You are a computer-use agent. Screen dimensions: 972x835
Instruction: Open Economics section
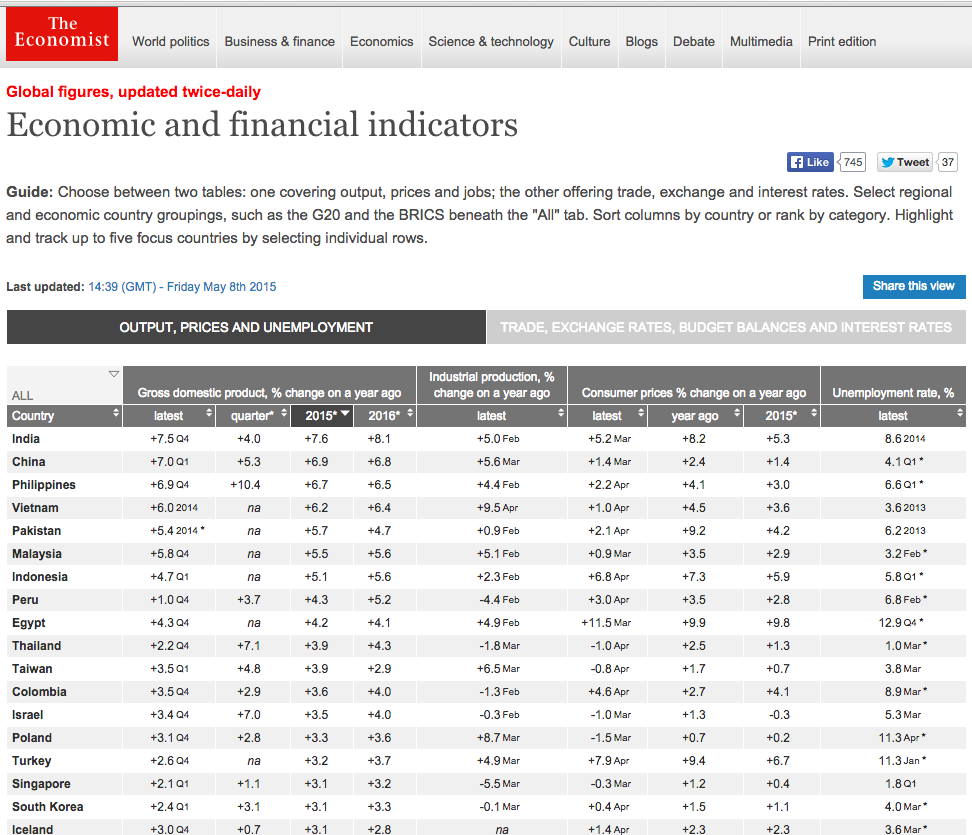(381, 42)
